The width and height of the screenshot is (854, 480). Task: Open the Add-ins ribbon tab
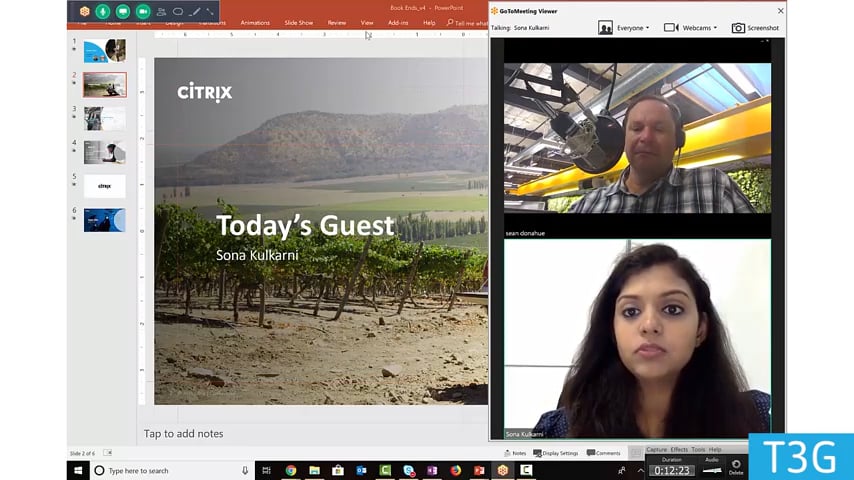pyautogui.click(x=398, y=23)
